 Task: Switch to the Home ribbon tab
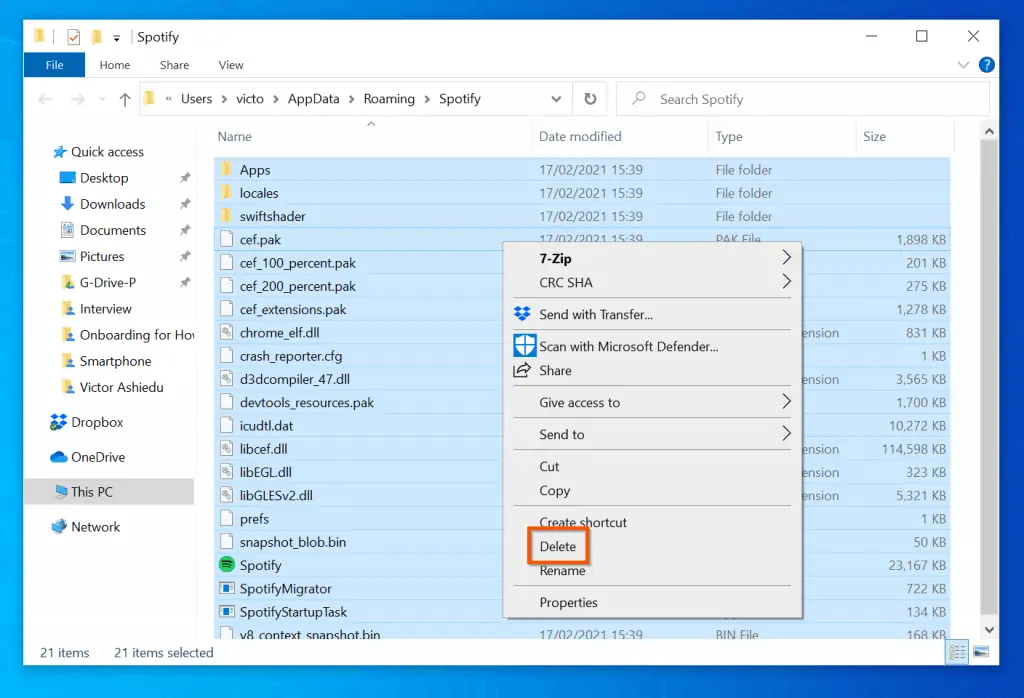coord(115,65)
